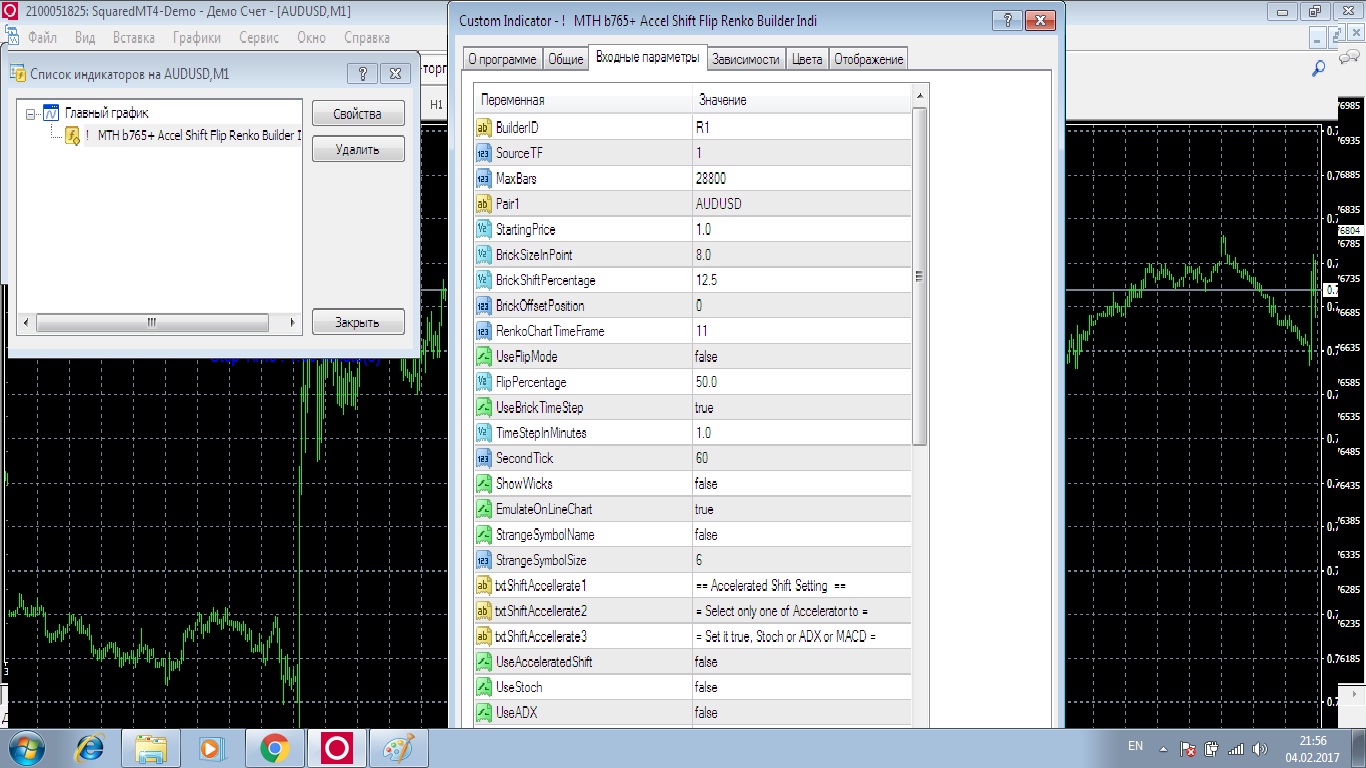Image resolution: width=1366 pixels, height=768 pixels.
Task: Click the Свойства button
Action: click(358, 114)
